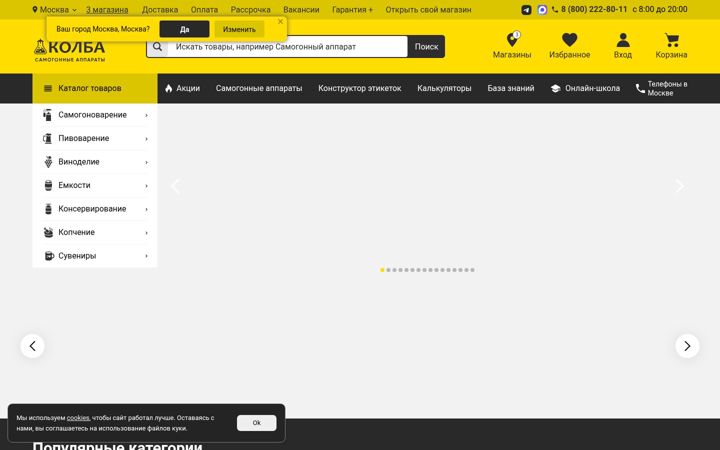
Task: Expand Емкости submenu arrow
Action: (146, 186)
